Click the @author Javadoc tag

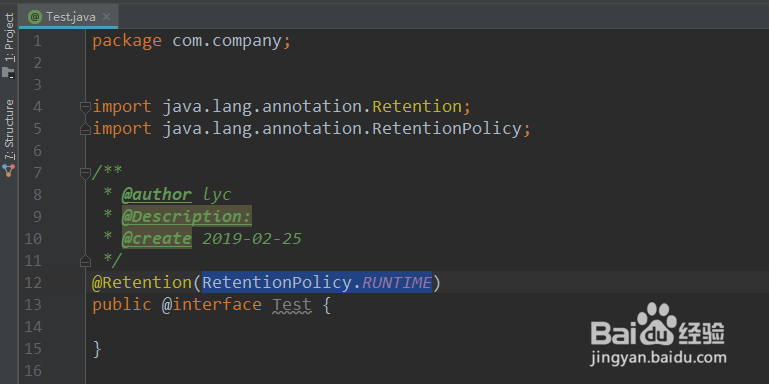[156, 195]
